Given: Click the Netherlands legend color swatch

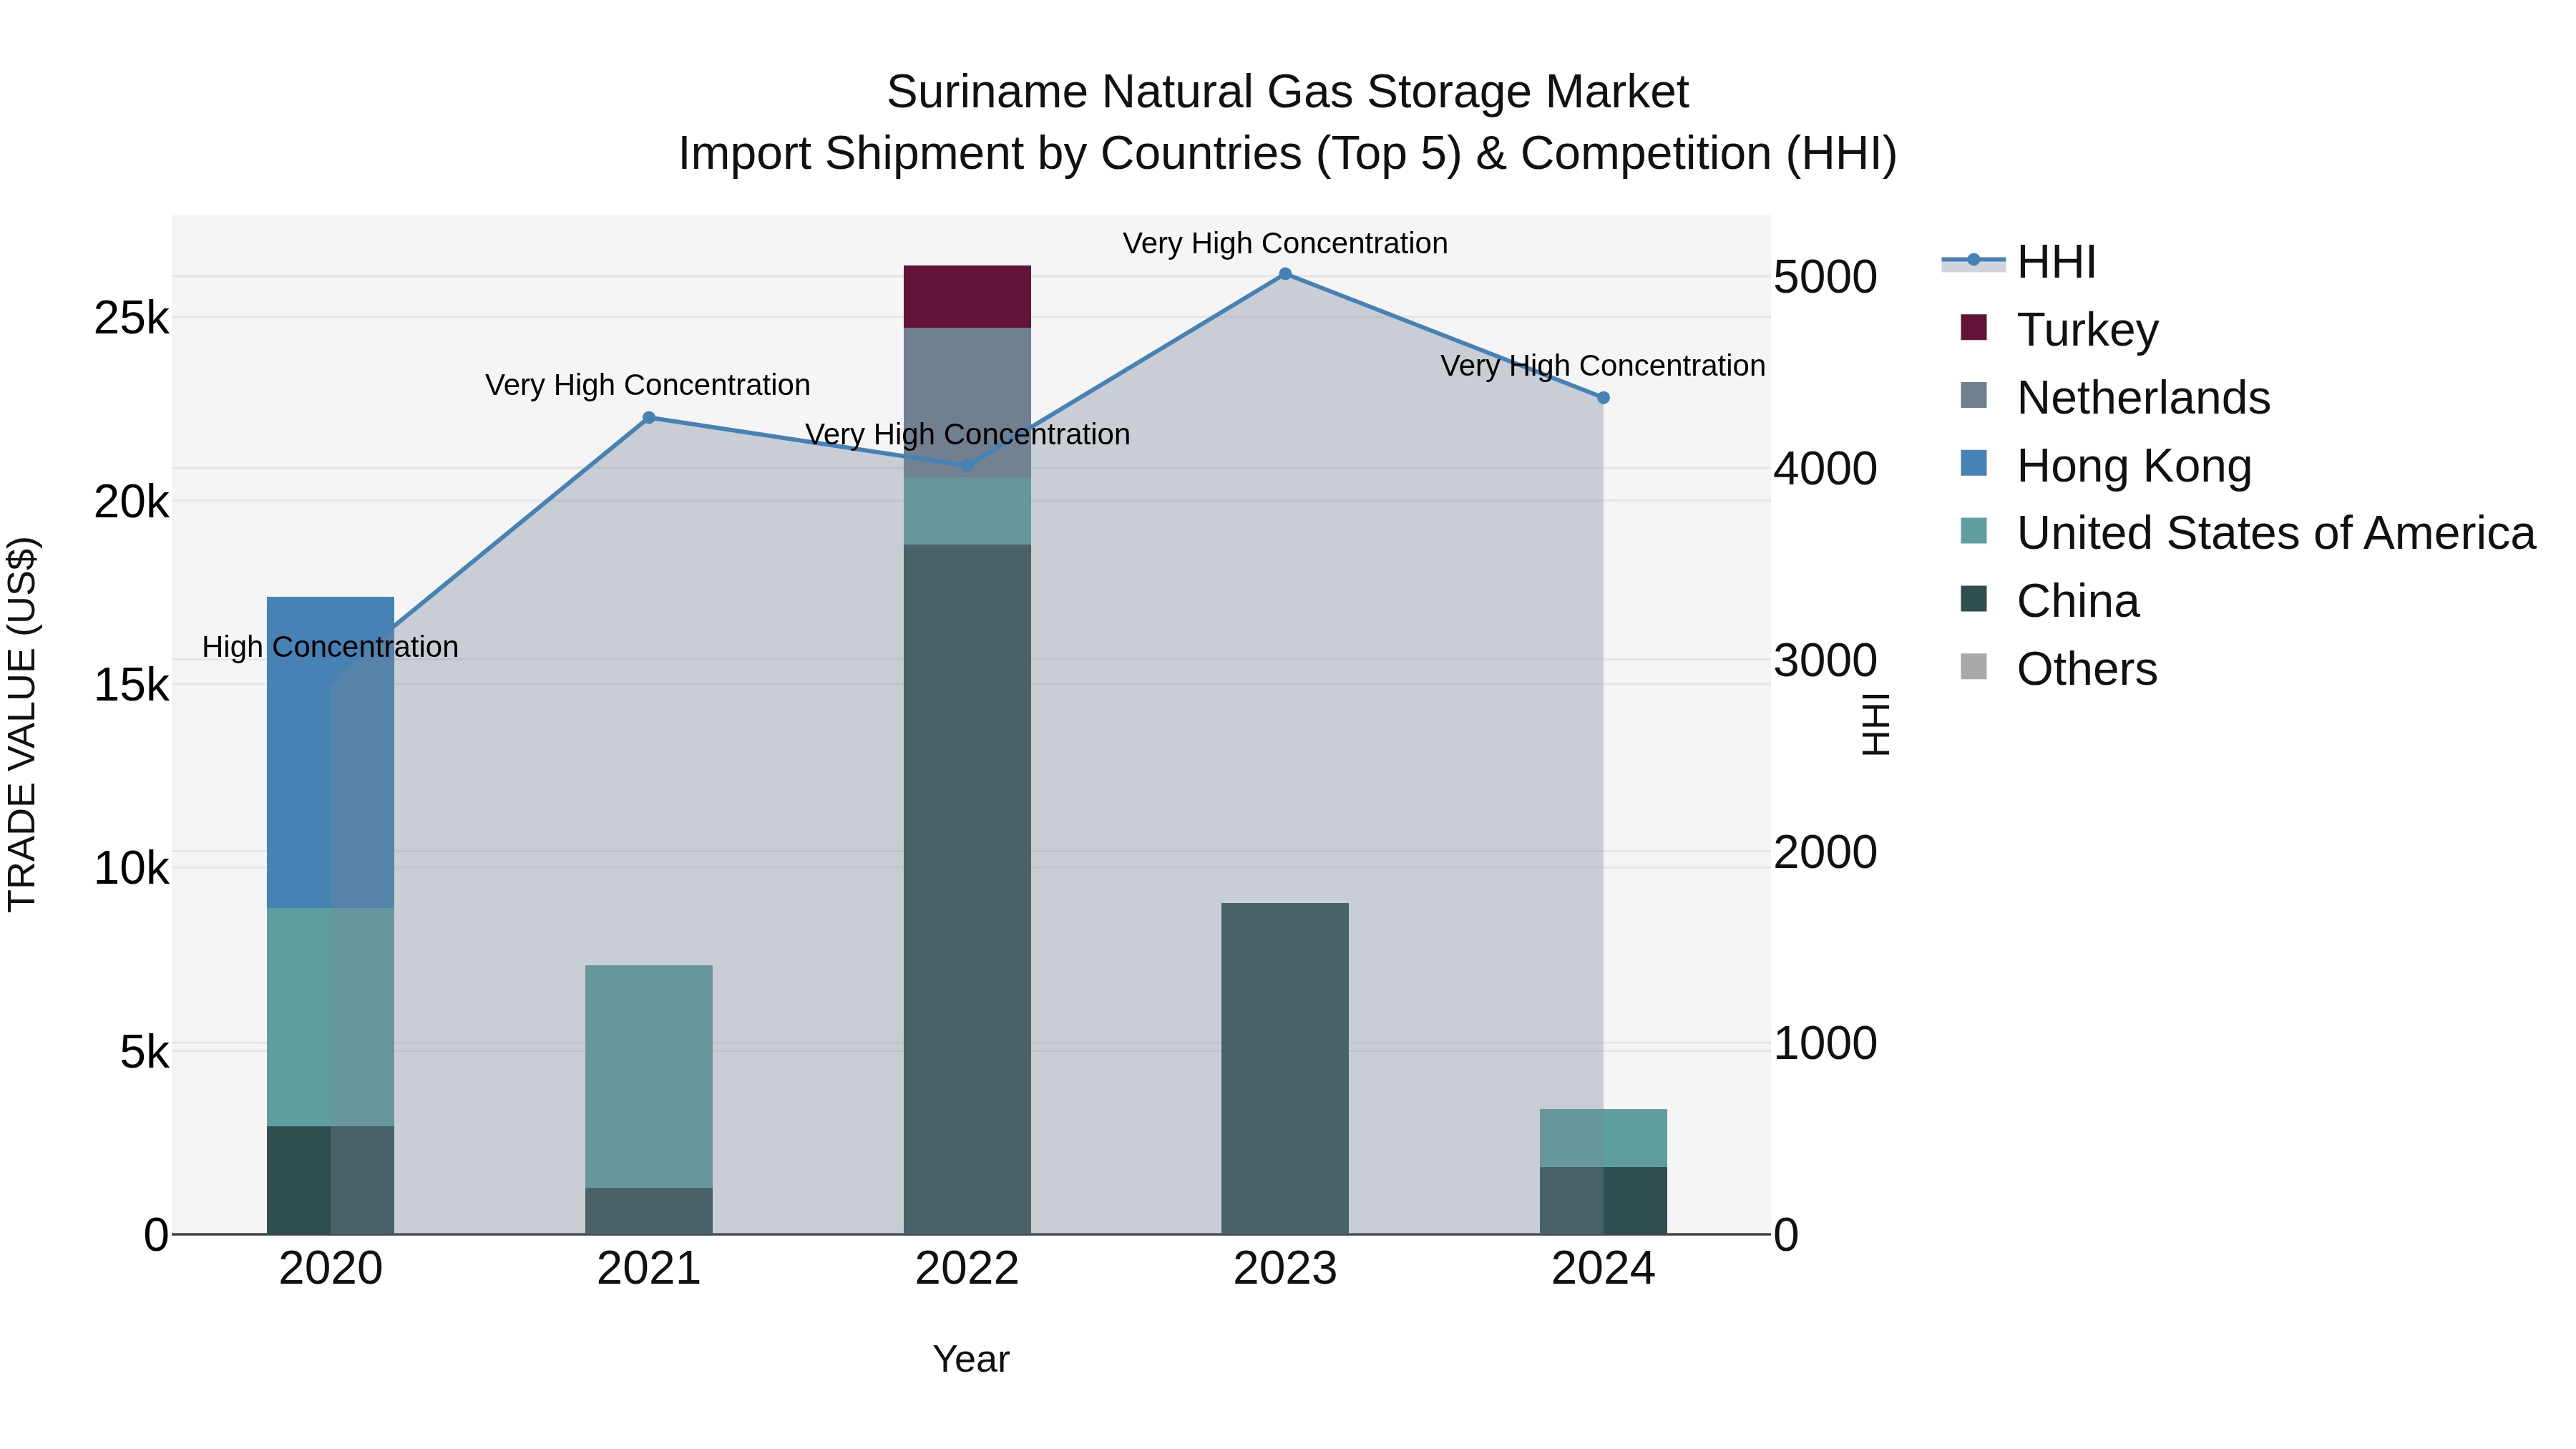Looking at the screenshot, I should click(1974, 395).
